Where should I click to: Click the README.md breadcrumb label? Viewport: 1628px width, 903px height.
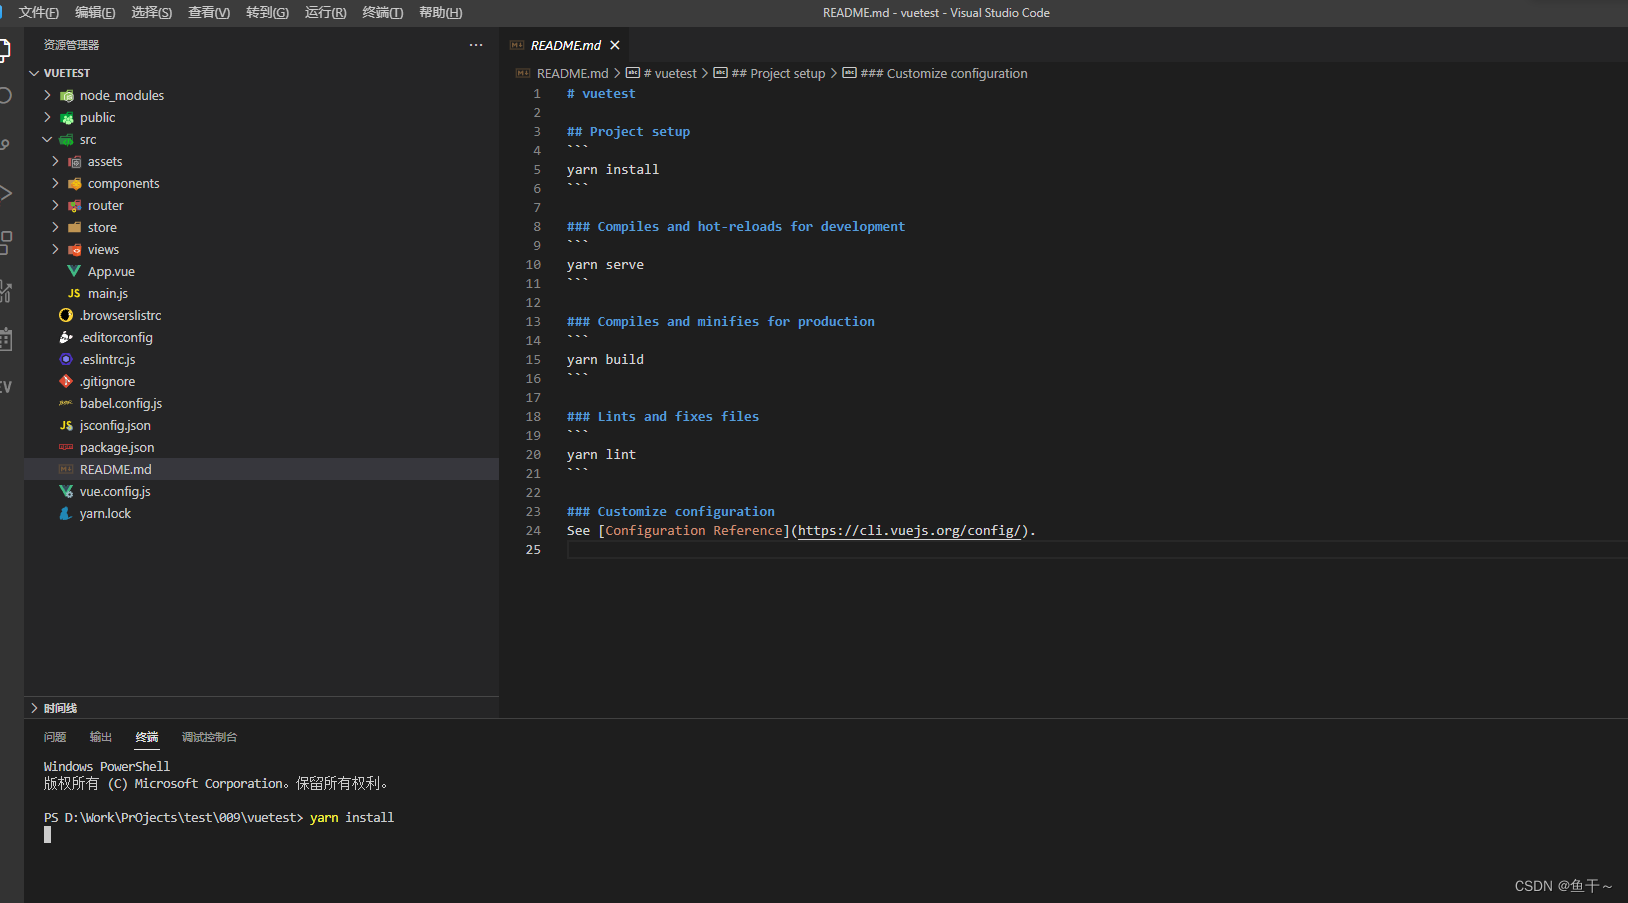[x=572, y=73]
